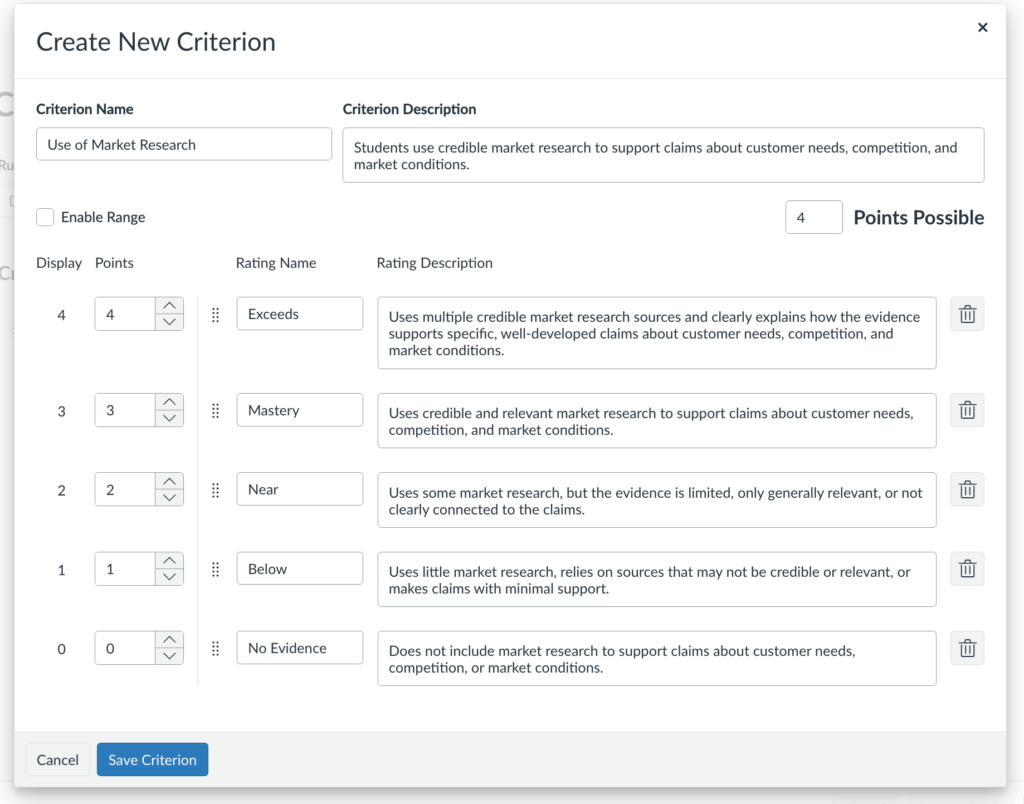1024x804 pixels.
Task: Click the Create New Criterion title
Action: click(155, 42)
